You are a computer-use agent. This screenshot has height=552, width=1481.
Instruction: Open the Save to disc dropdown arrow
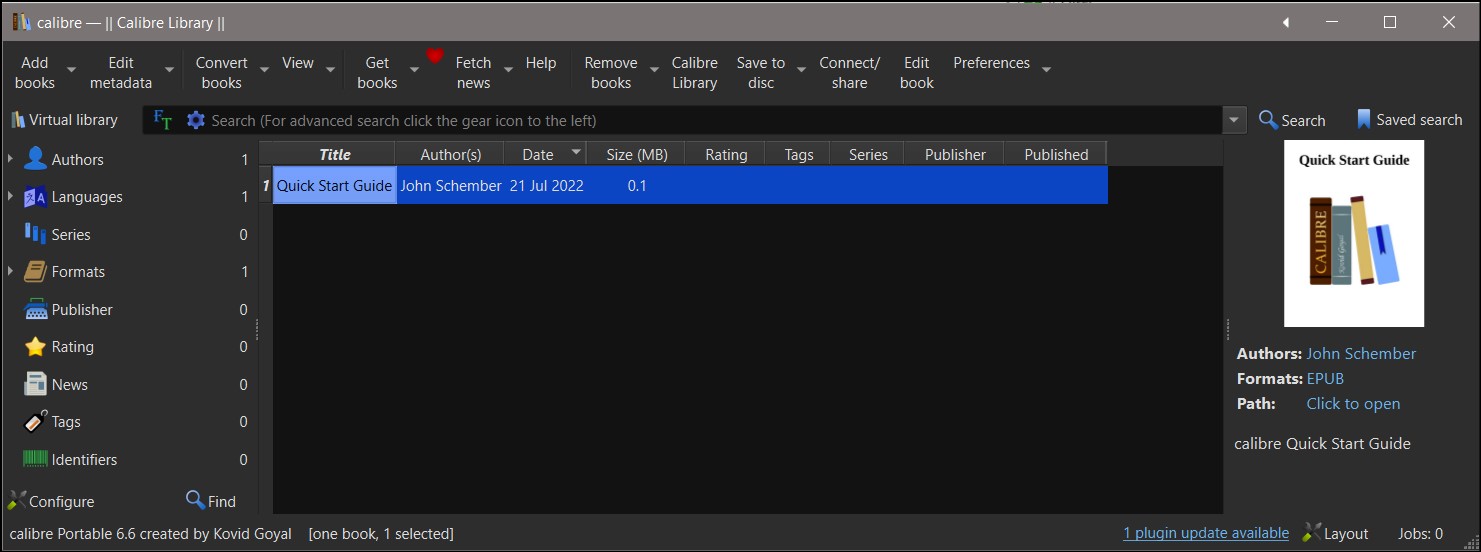click(801, 70)
